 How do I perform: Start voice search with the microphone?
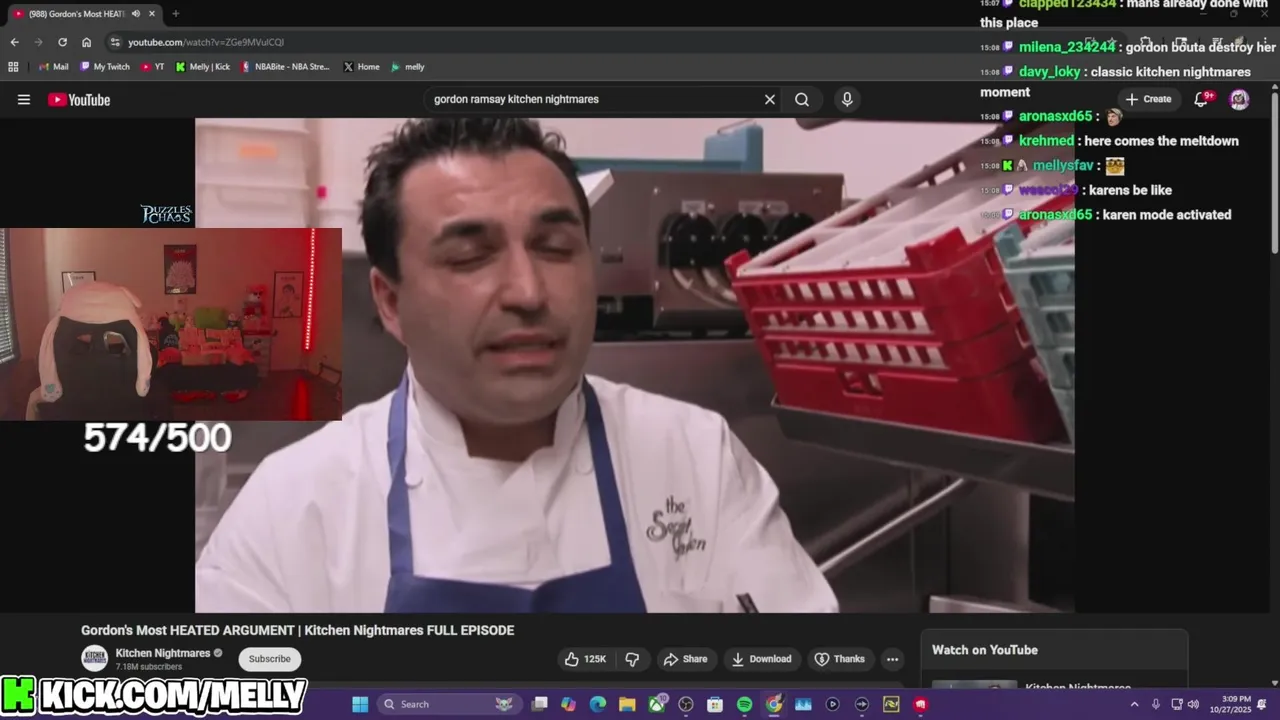click(847, 99)
